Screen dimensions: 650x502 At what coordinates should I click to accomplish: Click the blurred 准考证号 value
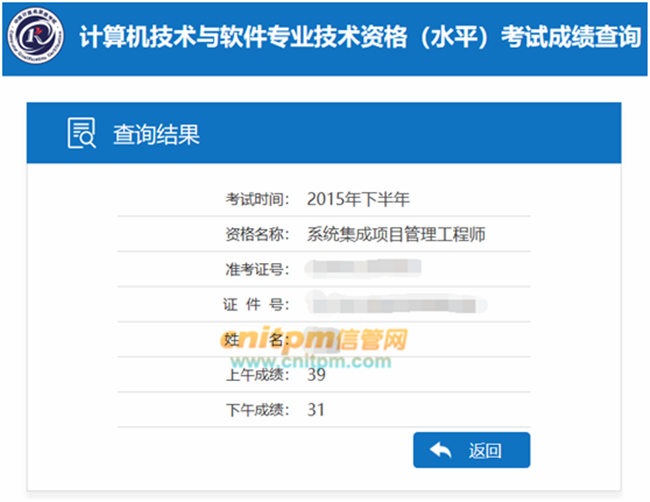coord(364,268)
